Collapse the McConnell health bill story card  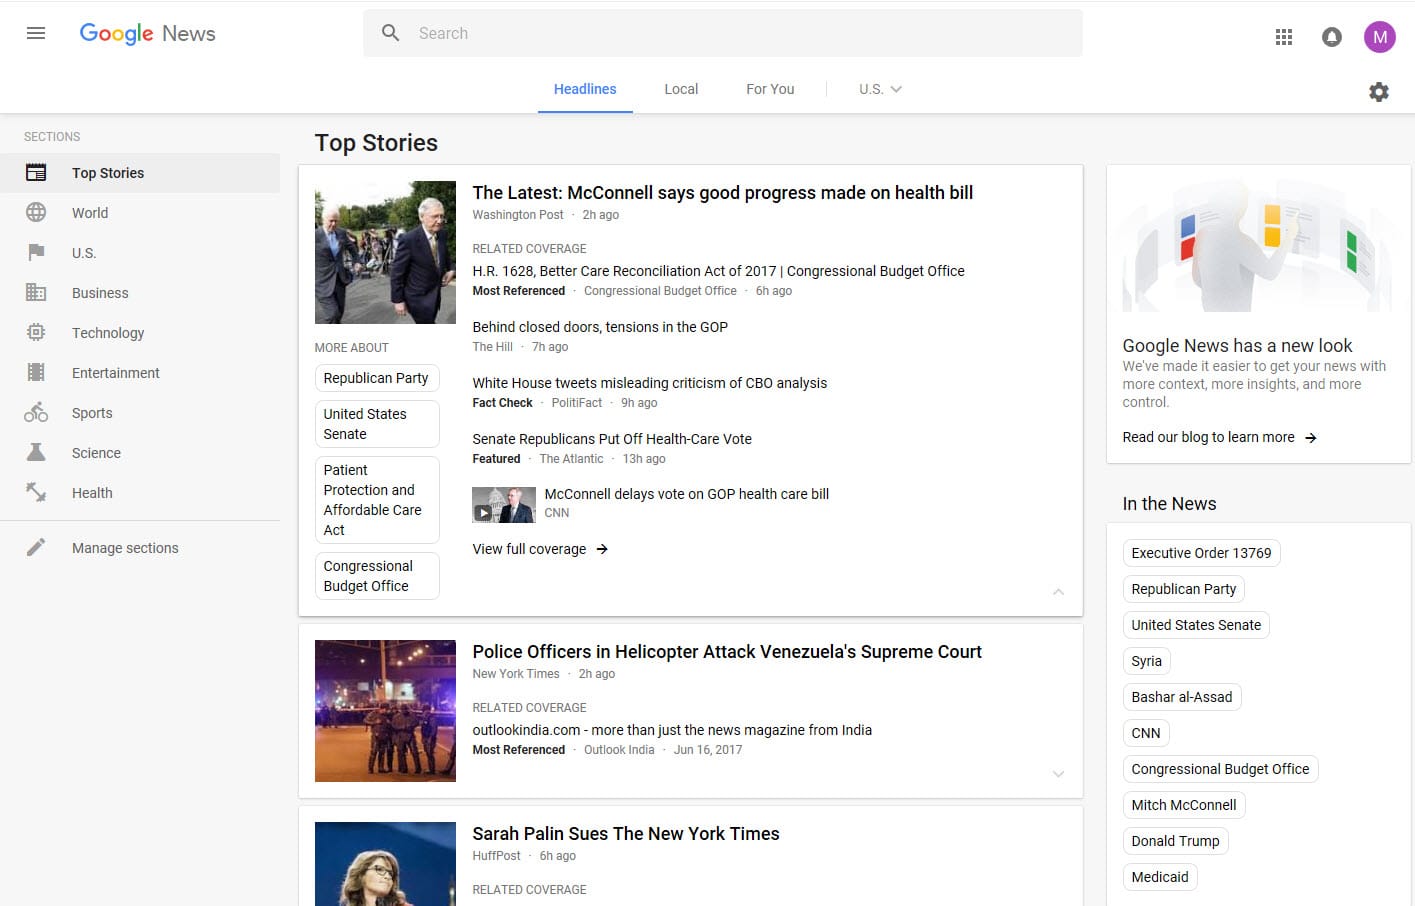pyautogui.click(x=1058, y=592)
